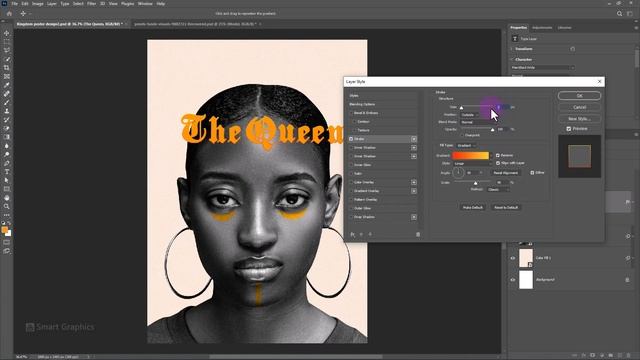The image size is (640, 360).
Task: Select the Pen tool
Action: 7,163
